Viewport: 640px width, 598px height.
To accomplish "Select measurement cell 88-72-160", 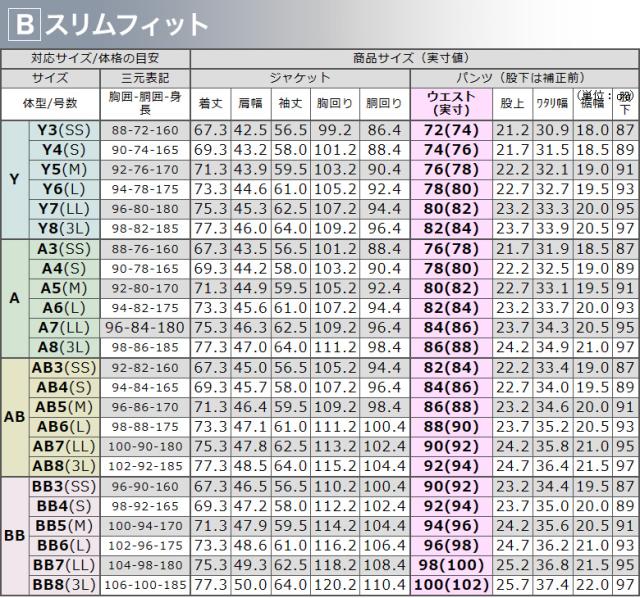I will point(145,131).
